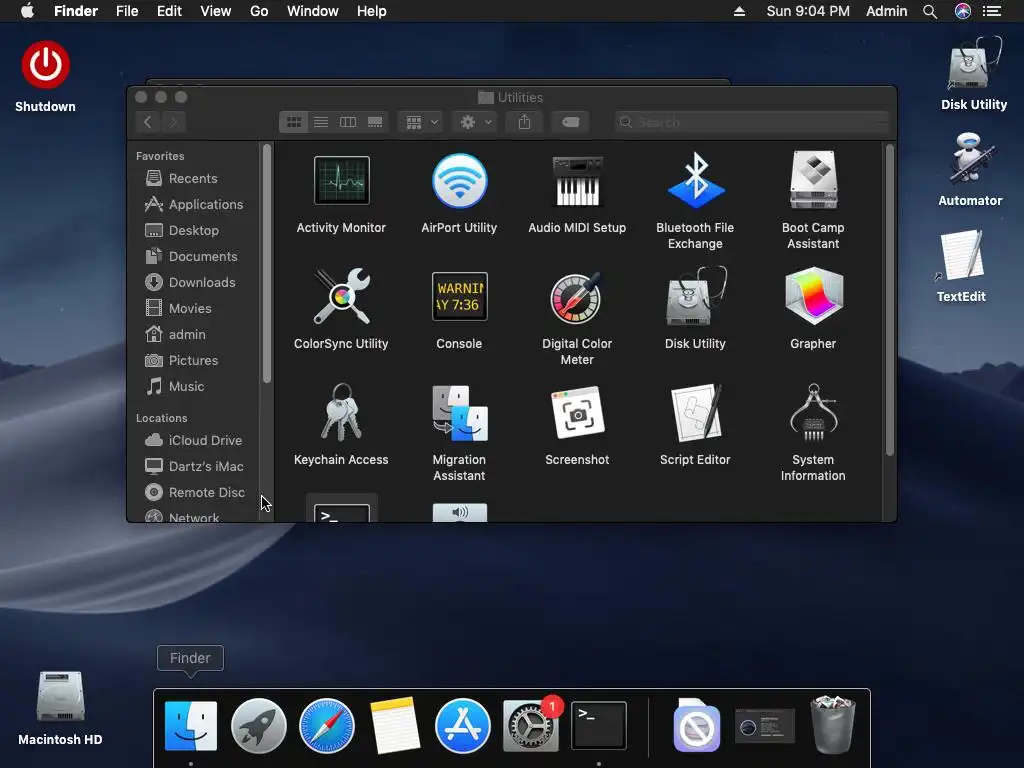Screen dimensions: 1024x768
Task: Launch Script Editor
Action: (696, 413)
